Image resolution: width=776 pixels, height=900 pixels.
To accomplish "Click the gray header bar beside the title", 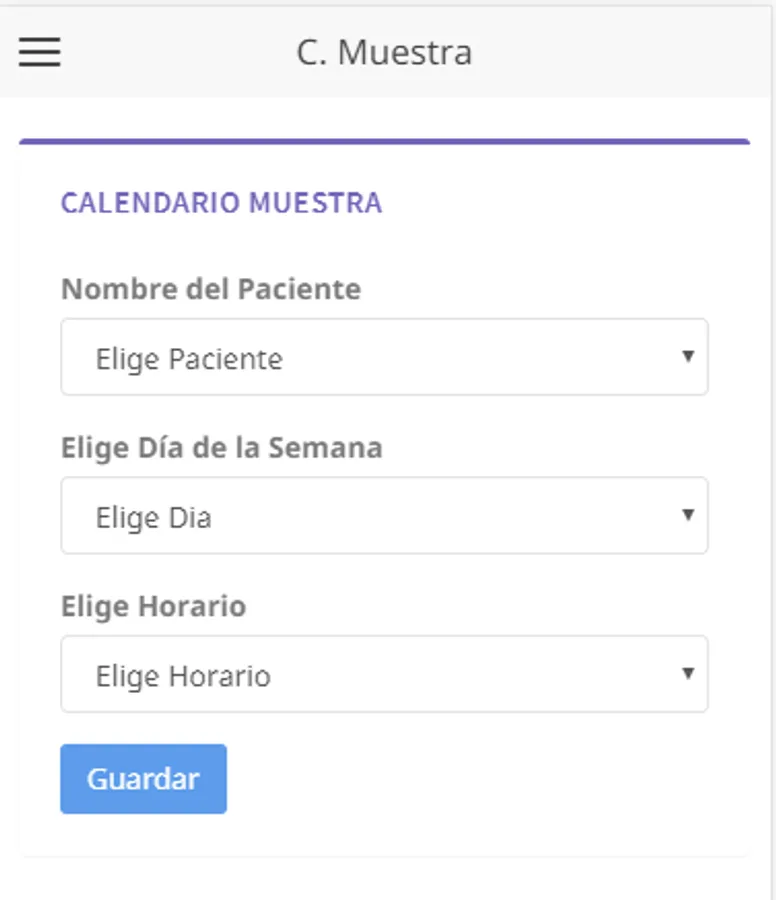I will [x=620, y=52].
